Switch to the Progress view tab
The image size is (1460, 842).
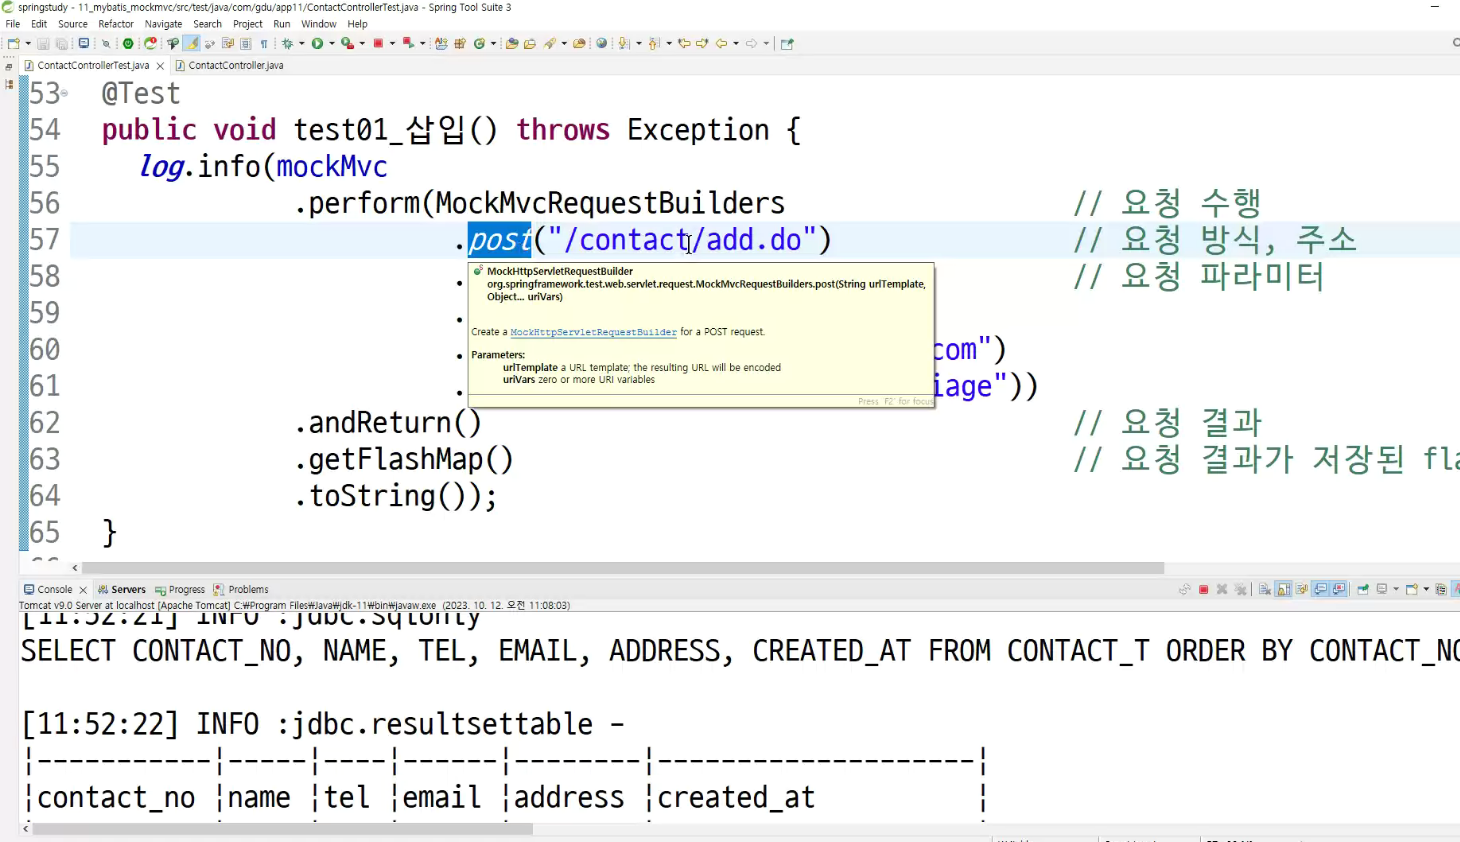pyautogui.click(x=180, y=590)
